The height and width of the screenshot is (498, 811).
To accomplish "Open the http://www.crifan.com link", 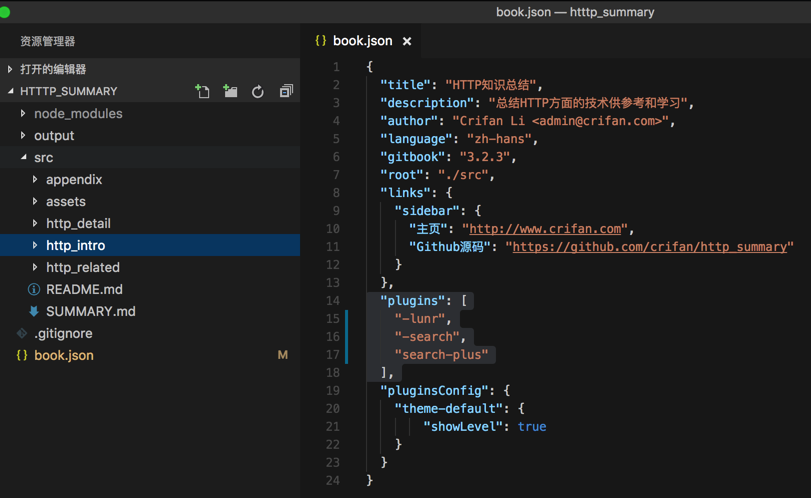I will 546,229.
